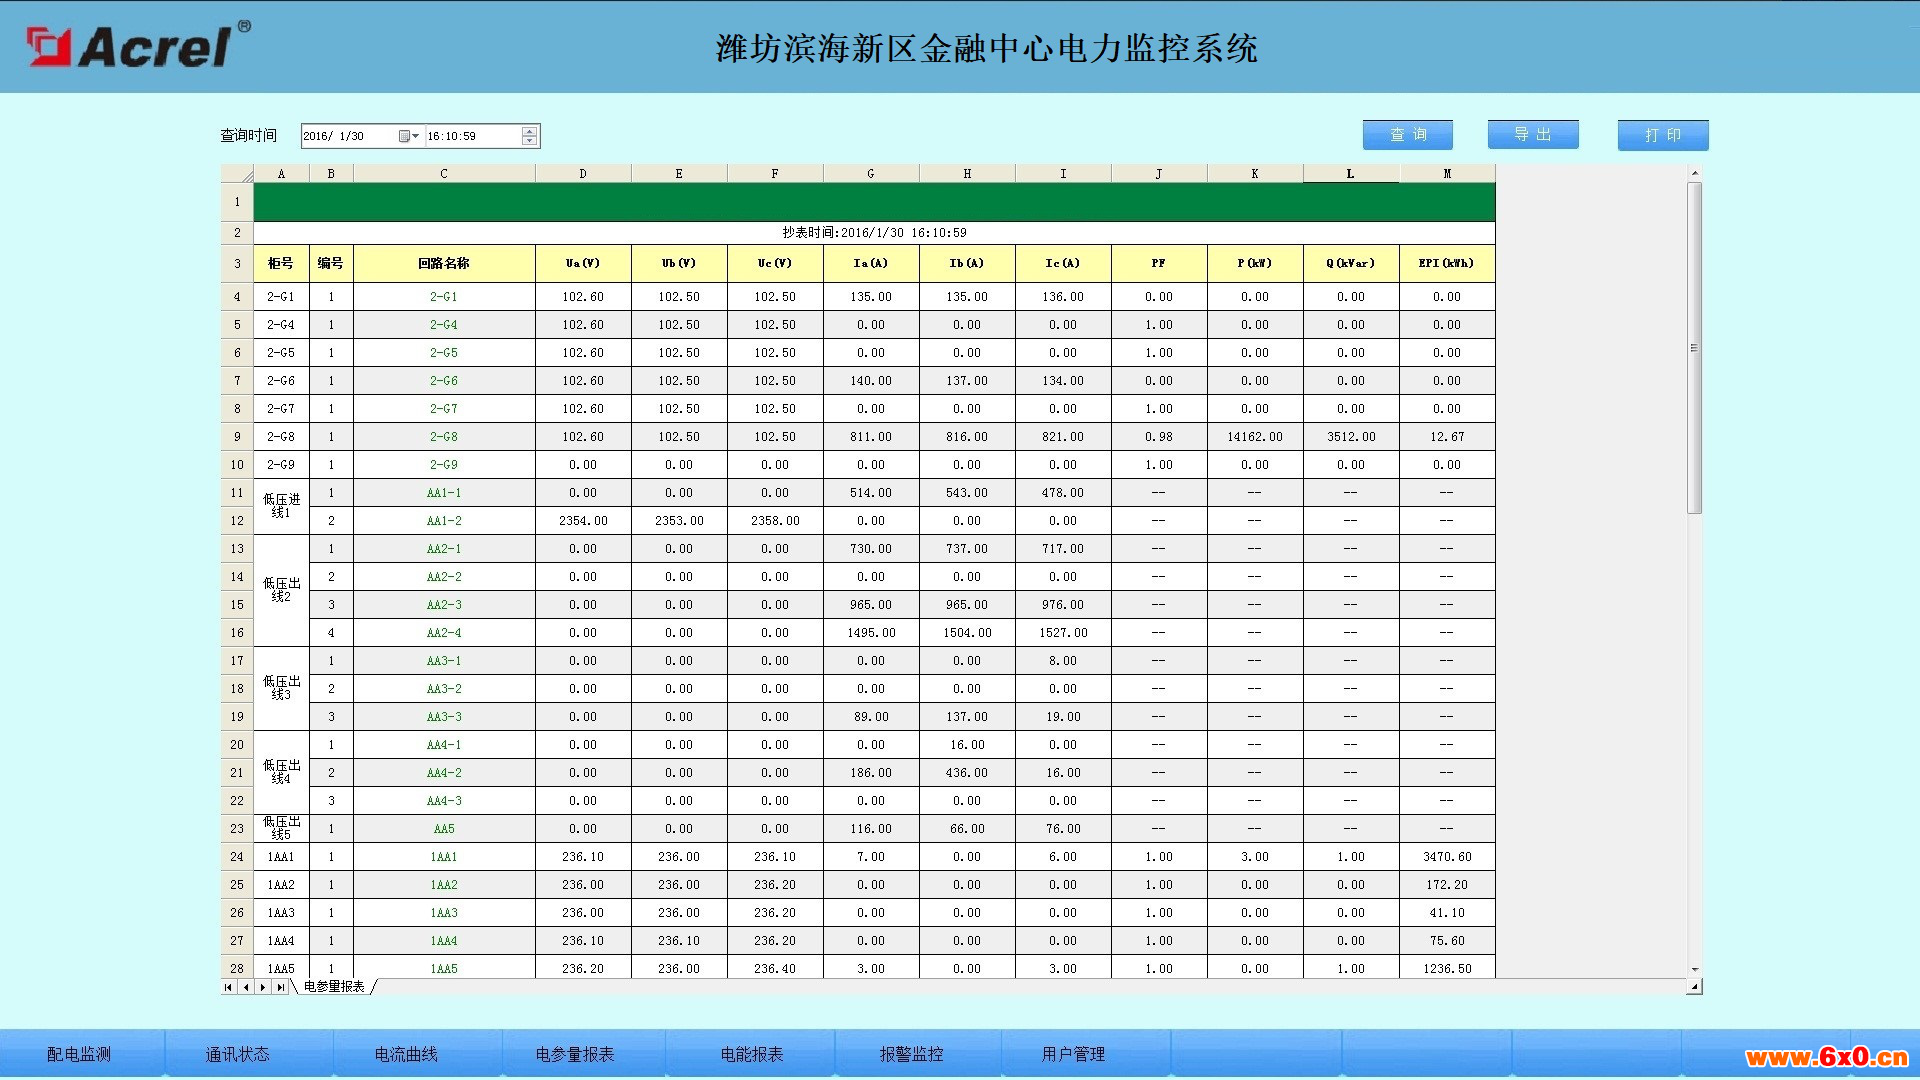
Task: Click circuit name AA1-2
Action: tap(444, 521)
